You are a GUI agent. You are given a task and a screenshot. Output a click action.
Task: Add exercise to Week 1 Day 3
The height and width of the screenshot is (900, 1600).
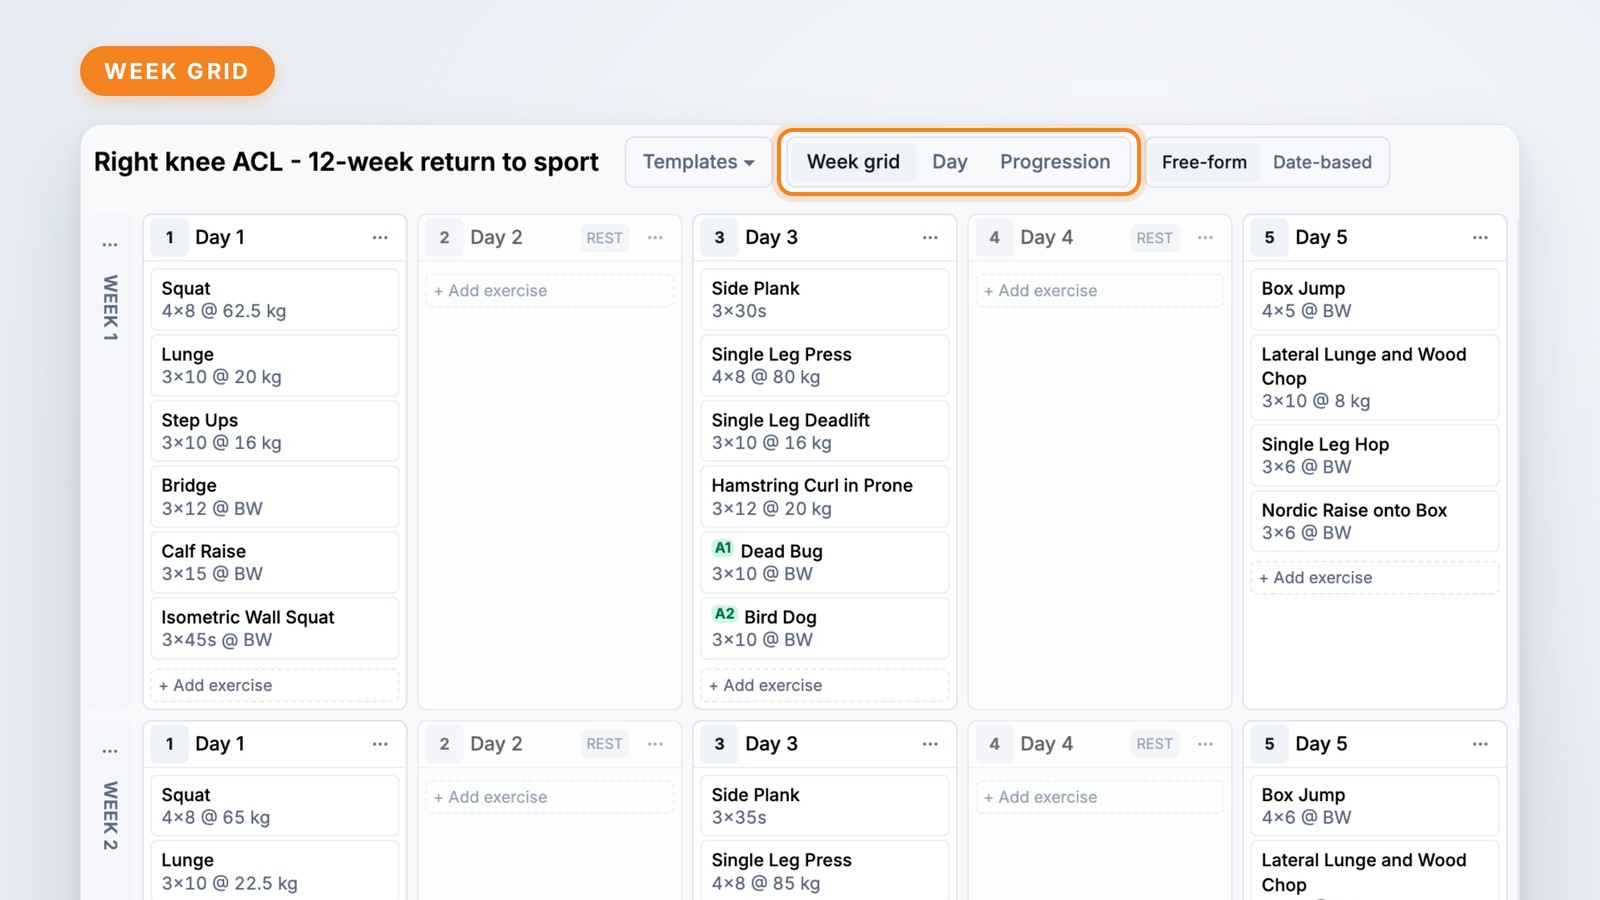point(825,685)
